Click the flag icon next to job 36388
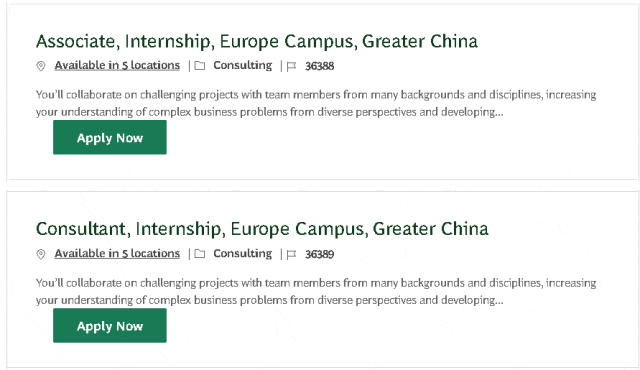The height and width of the screenshot is (370, 640). [x=291, y=66]
